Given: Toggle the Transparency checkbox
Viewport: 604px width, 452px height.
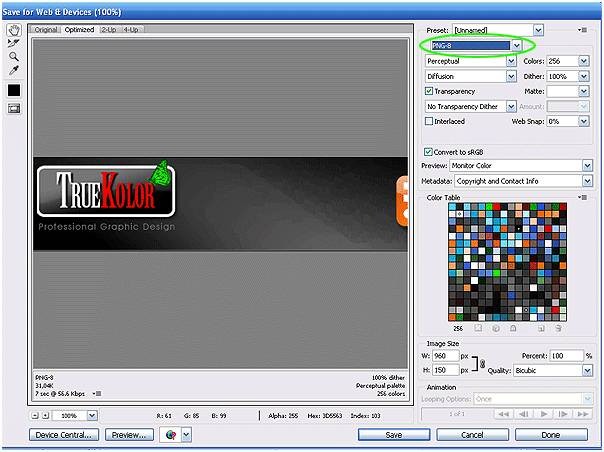Looking at the screenshot, I should tap(429, 91).
